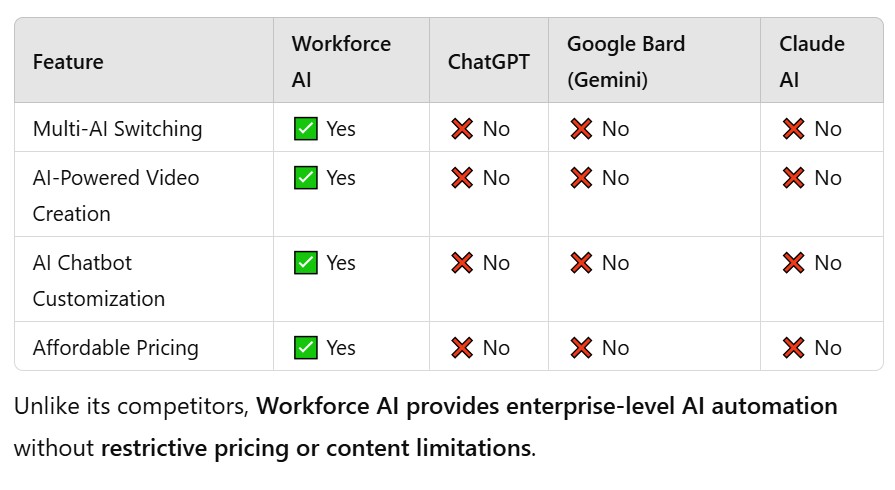Click the ChatGPT column header
Image resolution: width=895 pixels, height=490 pixels.
pos(488,62)
